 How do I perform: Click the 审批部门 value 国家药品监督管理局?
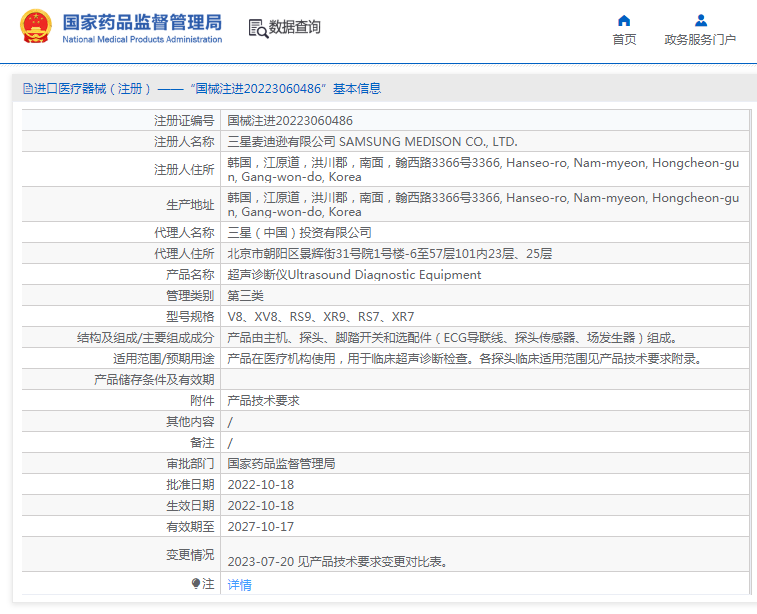(x=281, y=463)
